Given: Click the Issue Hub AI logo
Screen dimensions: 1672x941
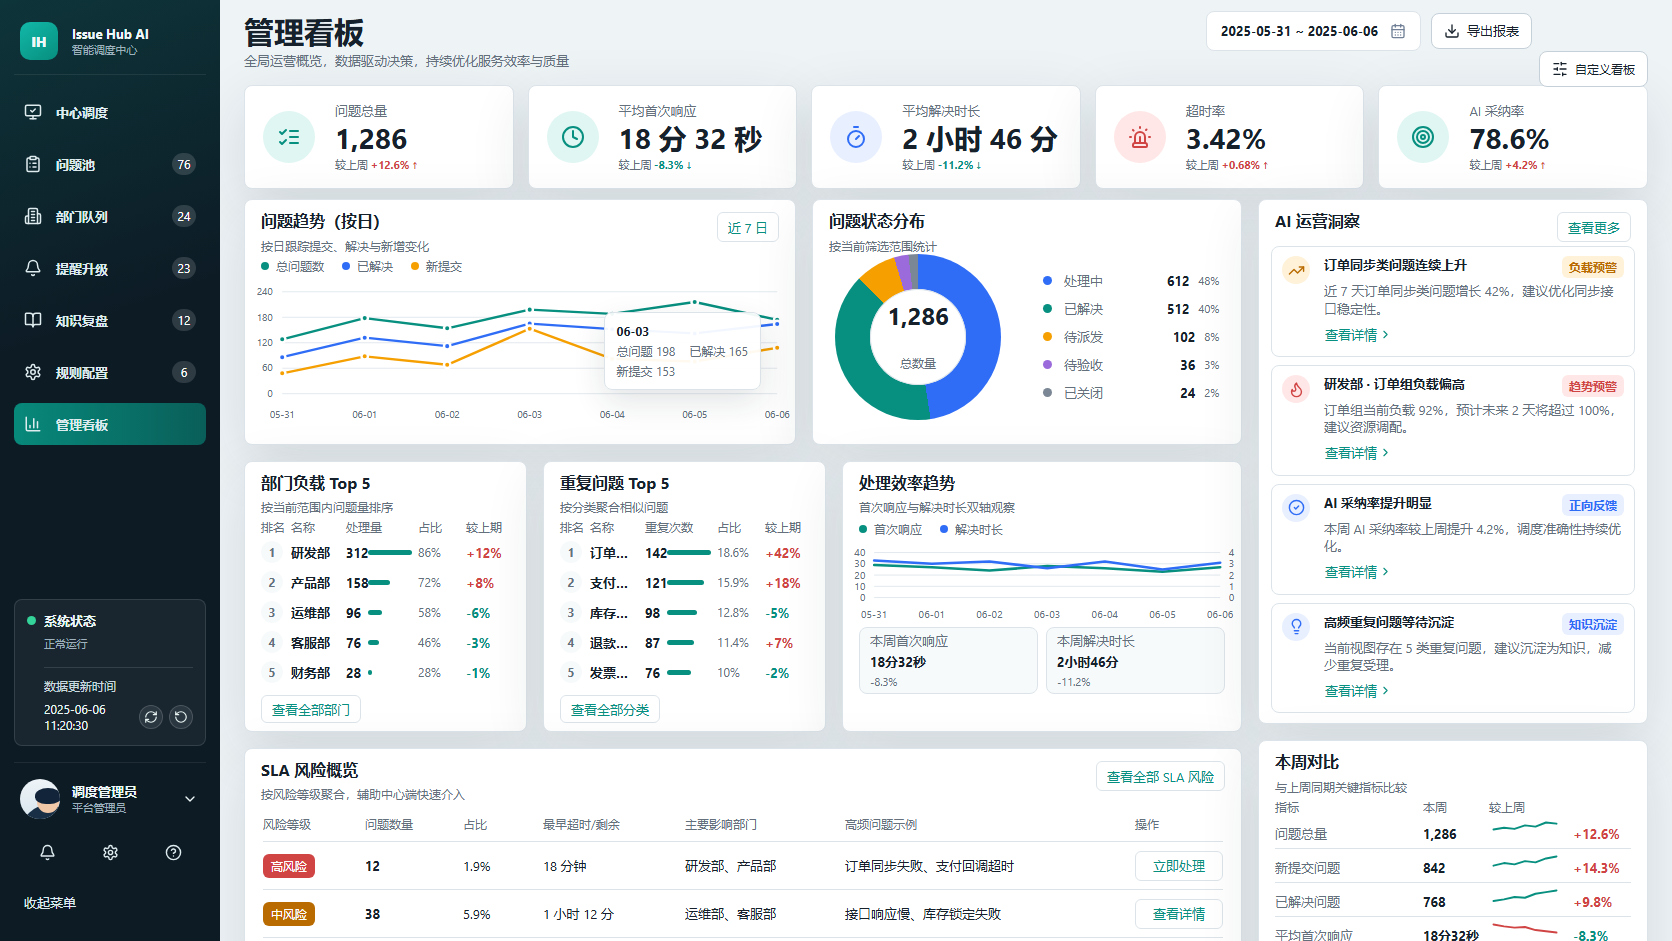Looking at the screenshot, I should click(x=39, y=41).
